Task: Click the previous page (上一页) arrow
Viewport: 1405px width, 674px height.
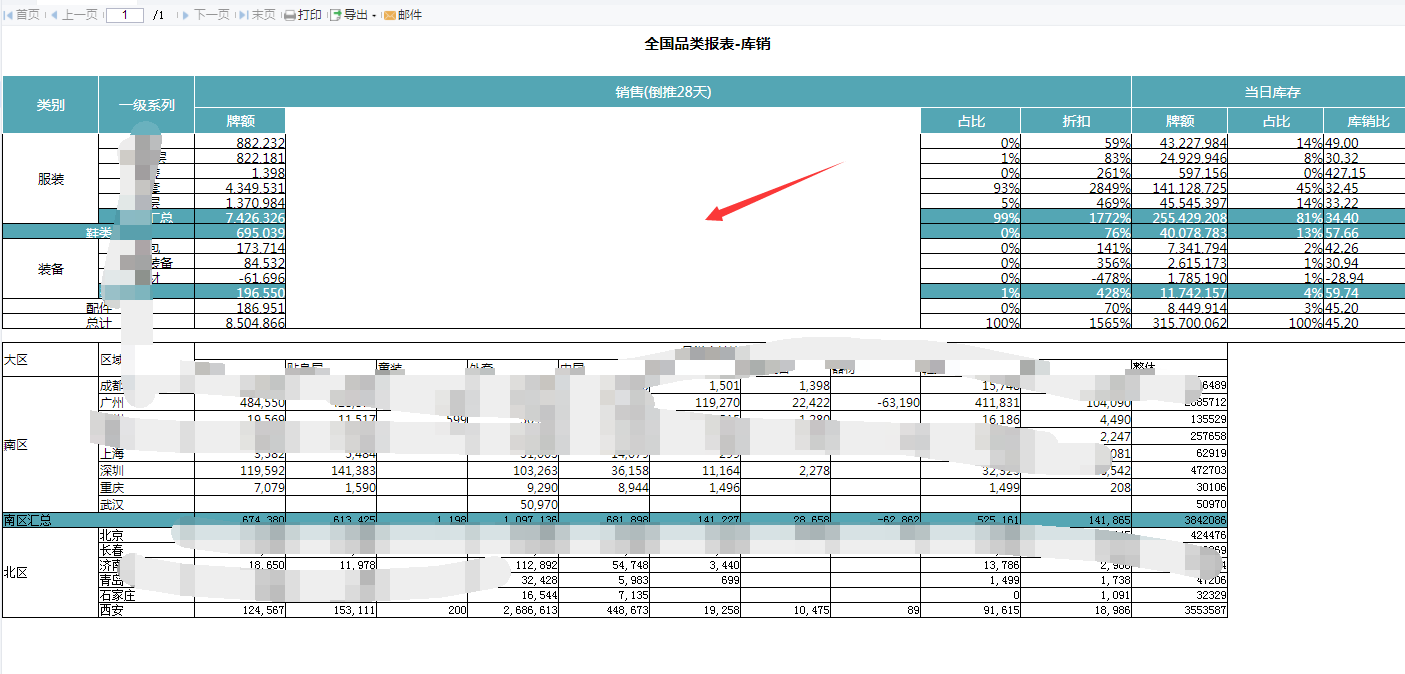Action: [55, 15]
